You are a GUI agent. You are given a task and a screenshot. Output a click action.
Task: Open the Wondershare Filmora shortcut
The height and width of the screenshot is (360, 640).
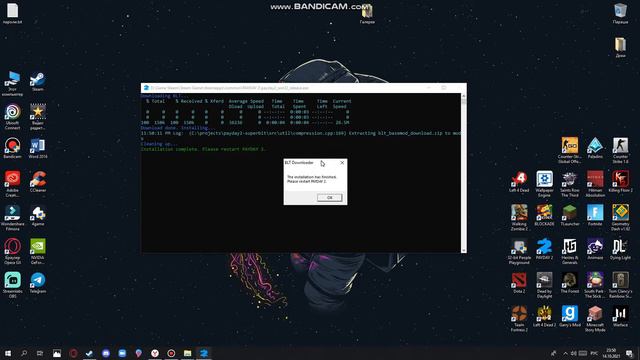pos(13,218)
